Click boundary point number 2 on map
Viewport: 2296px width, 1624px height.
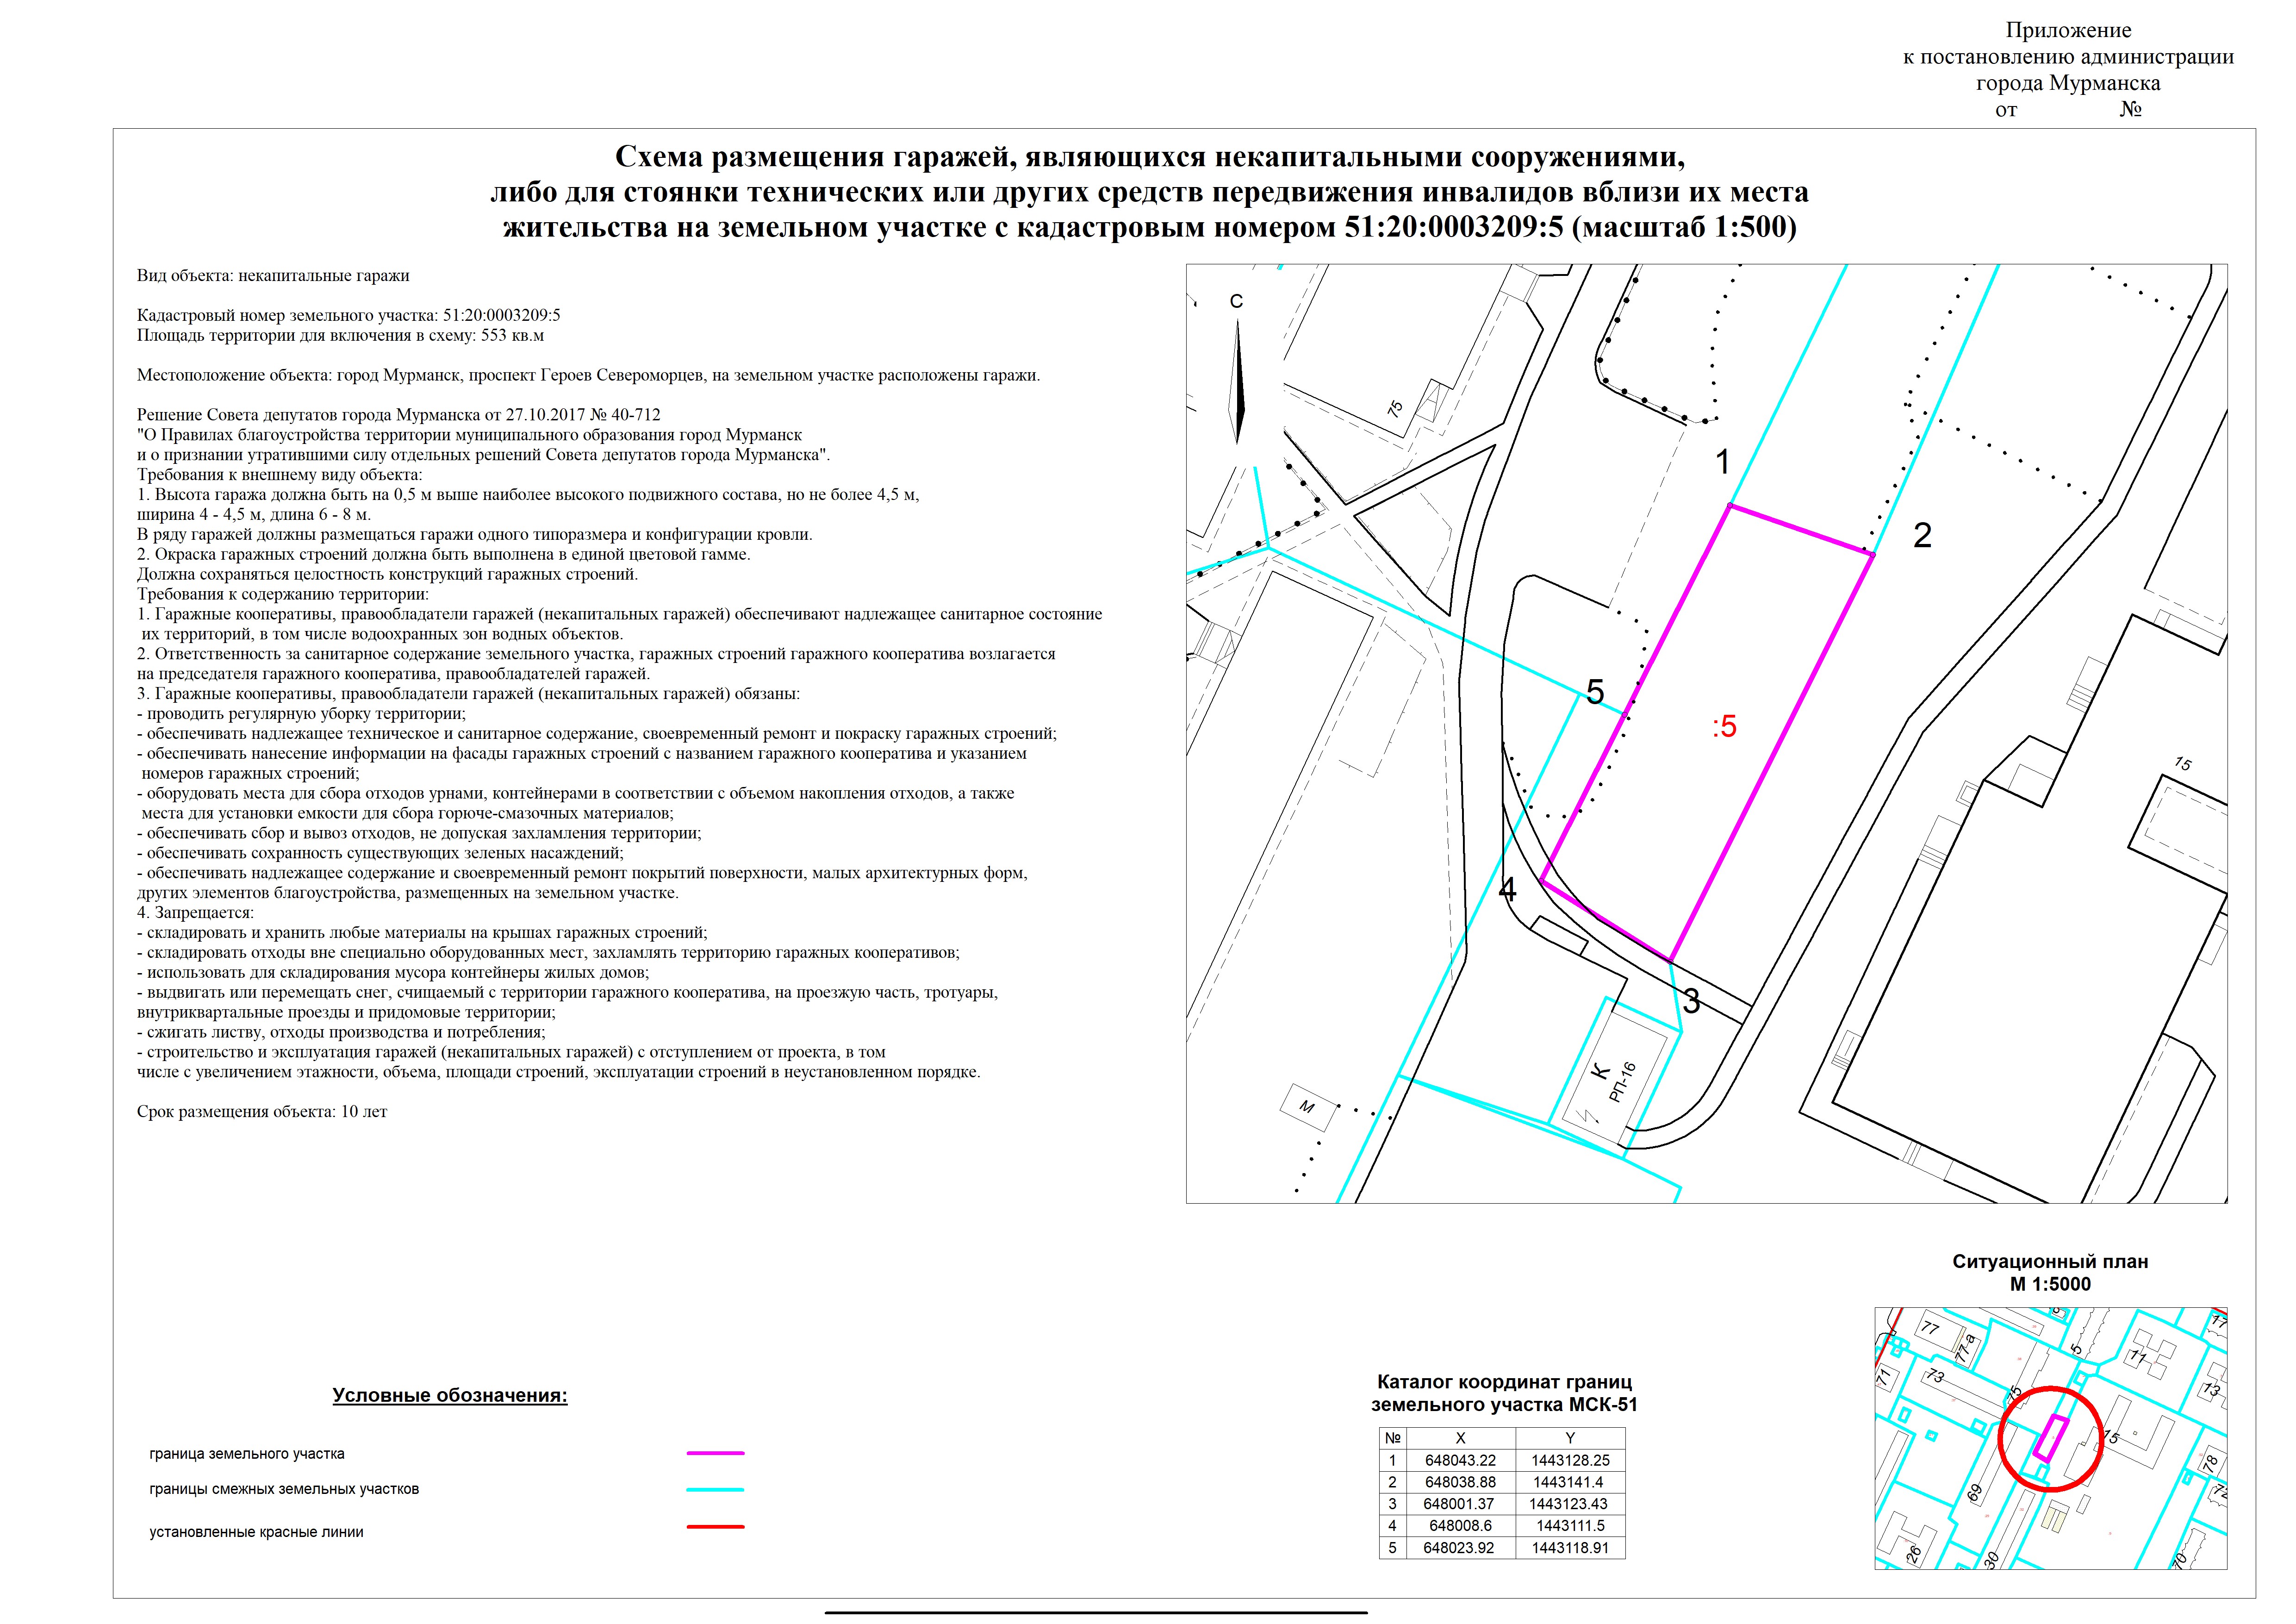point(1921,536)
